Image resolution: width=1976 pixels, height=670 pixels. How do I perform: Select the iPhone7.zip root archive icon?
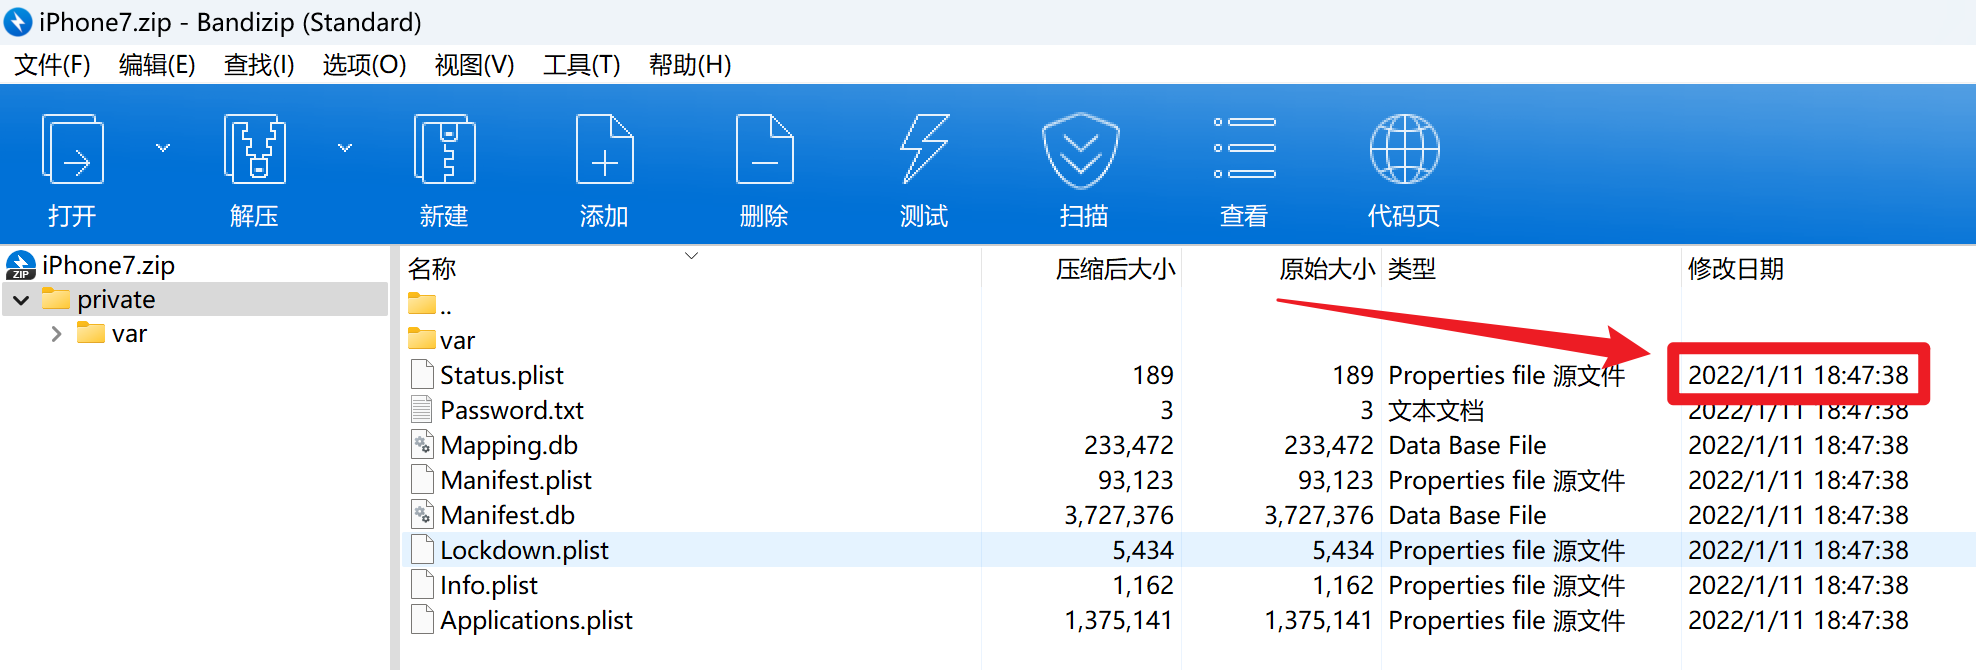[x=20, y=265]
